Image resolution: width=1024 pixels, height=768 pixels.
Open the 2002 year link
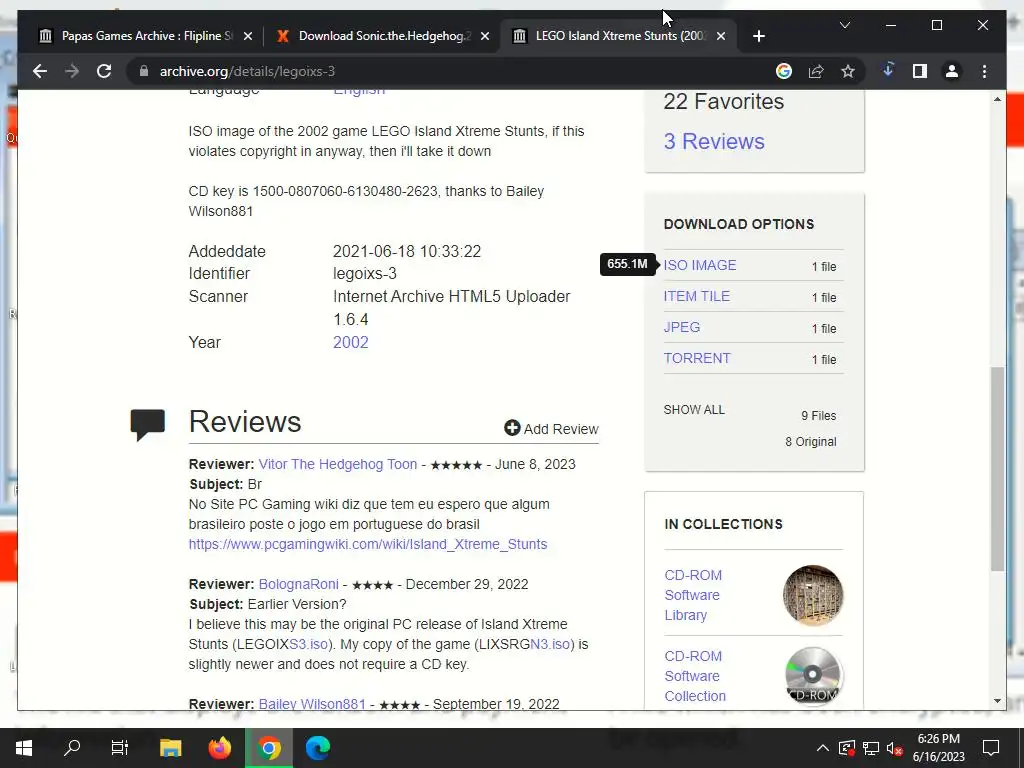[351, 342]
